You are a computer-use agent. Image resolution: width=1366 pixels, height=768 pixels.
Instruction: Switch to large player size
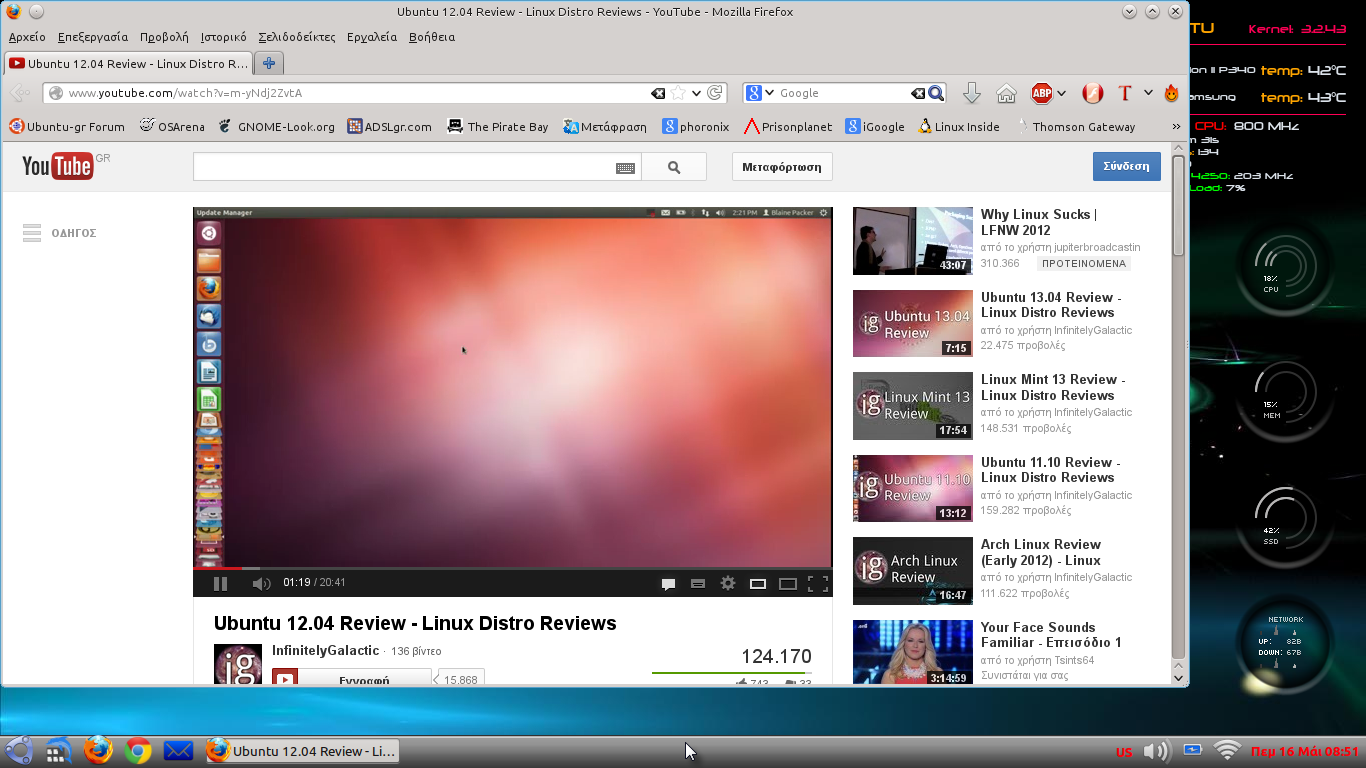coord(788,584)
